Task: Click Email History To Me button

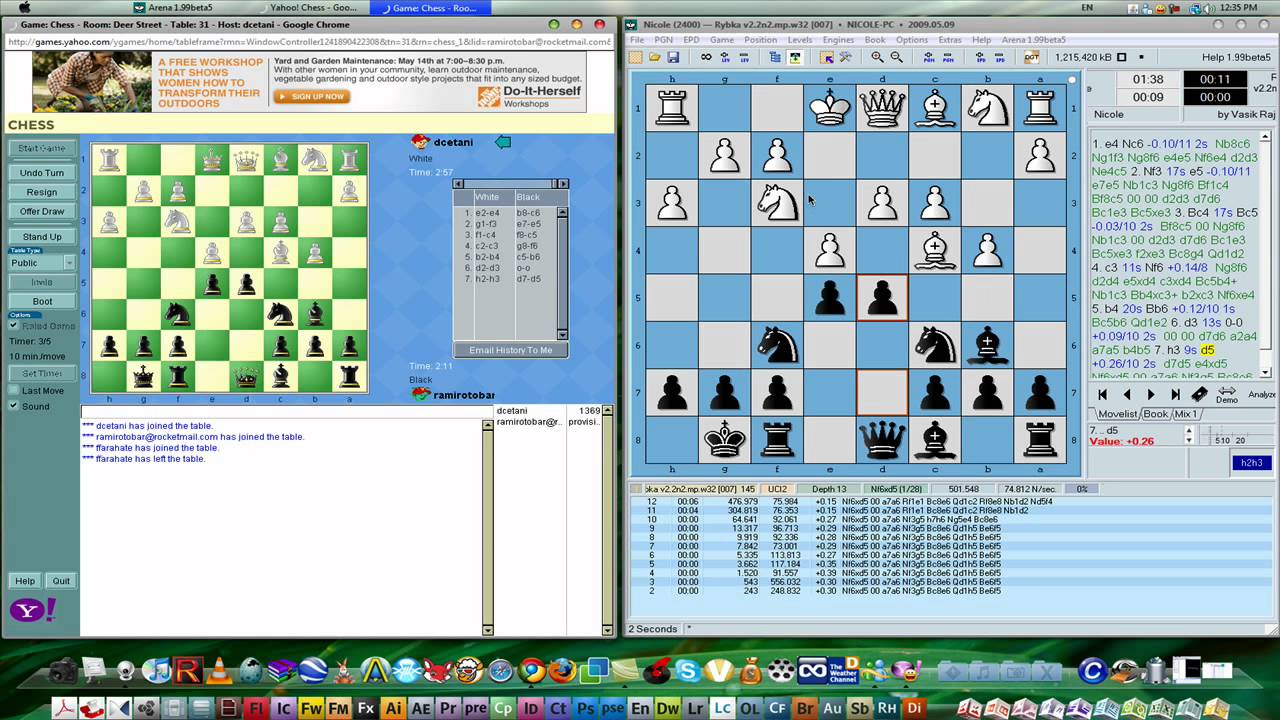Action: [x=510, y=350]
